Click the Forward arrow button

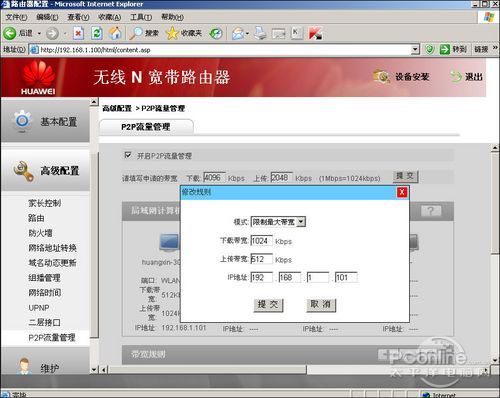click(x=52, y=33)
